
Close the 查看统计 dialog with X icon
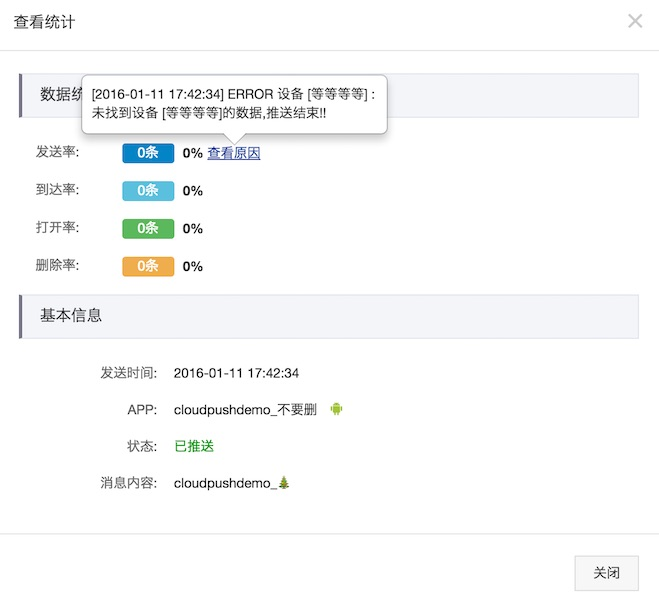click(x=635, y=21)
